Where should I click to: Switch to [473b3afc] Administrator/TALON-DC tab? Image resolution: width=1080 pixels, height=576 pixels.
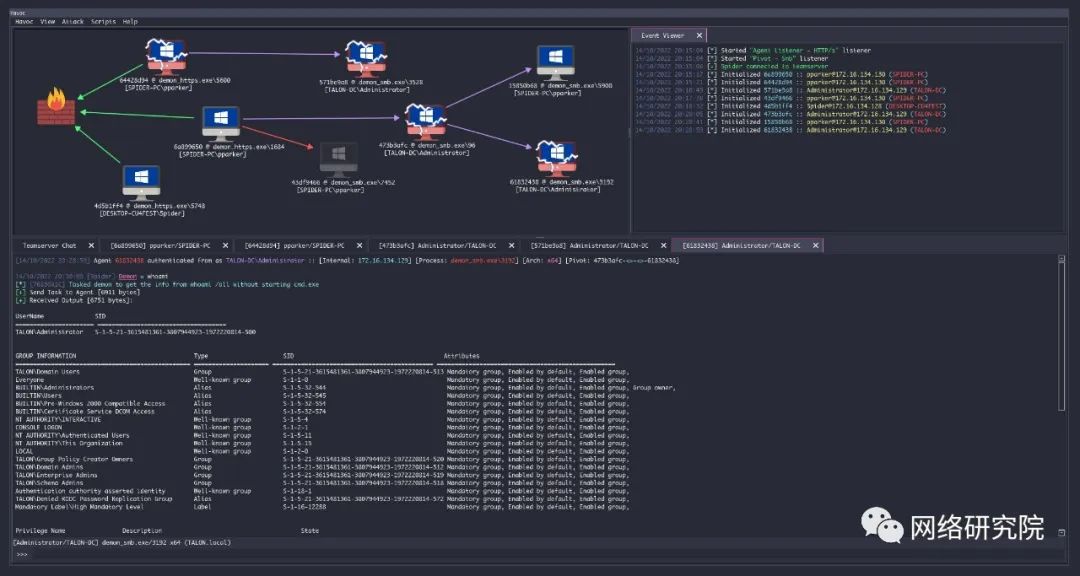(x=437, y=245)
